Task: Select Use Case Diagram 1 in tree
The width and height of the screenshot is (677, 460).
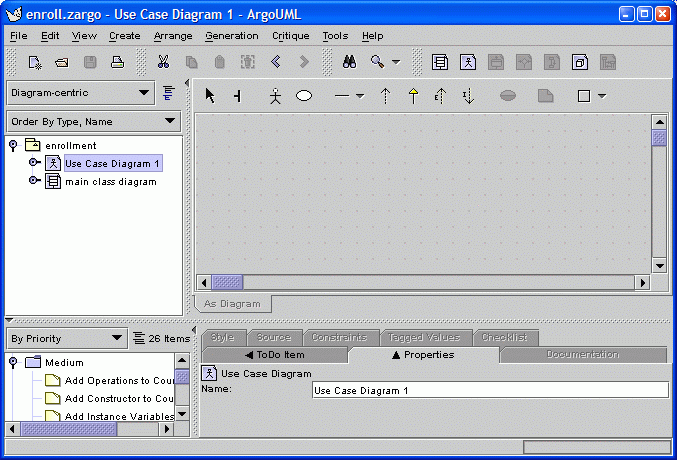Action: (112, 164)
